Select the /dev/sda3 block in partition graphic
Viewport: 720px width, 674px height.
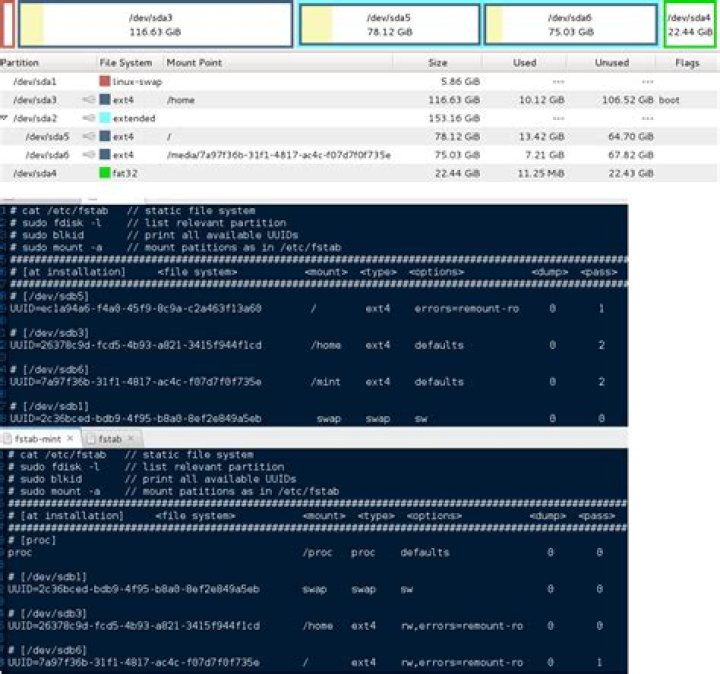click(x=155, y=24)
